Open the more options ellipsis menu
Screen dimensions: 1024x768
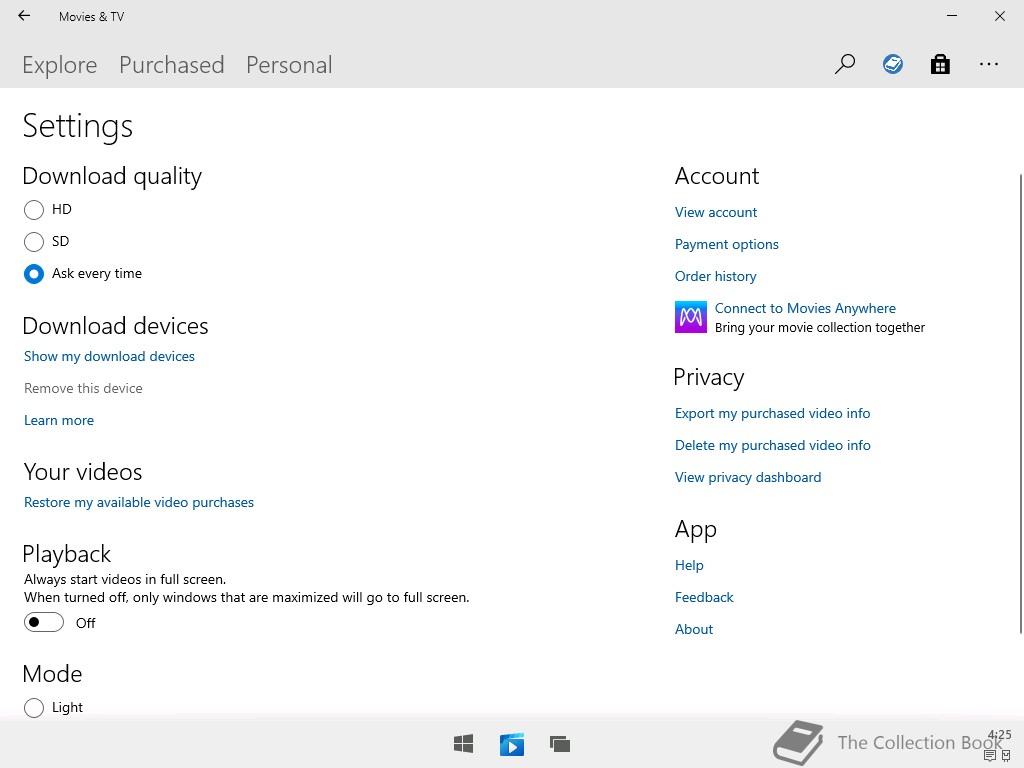(989, 64)
